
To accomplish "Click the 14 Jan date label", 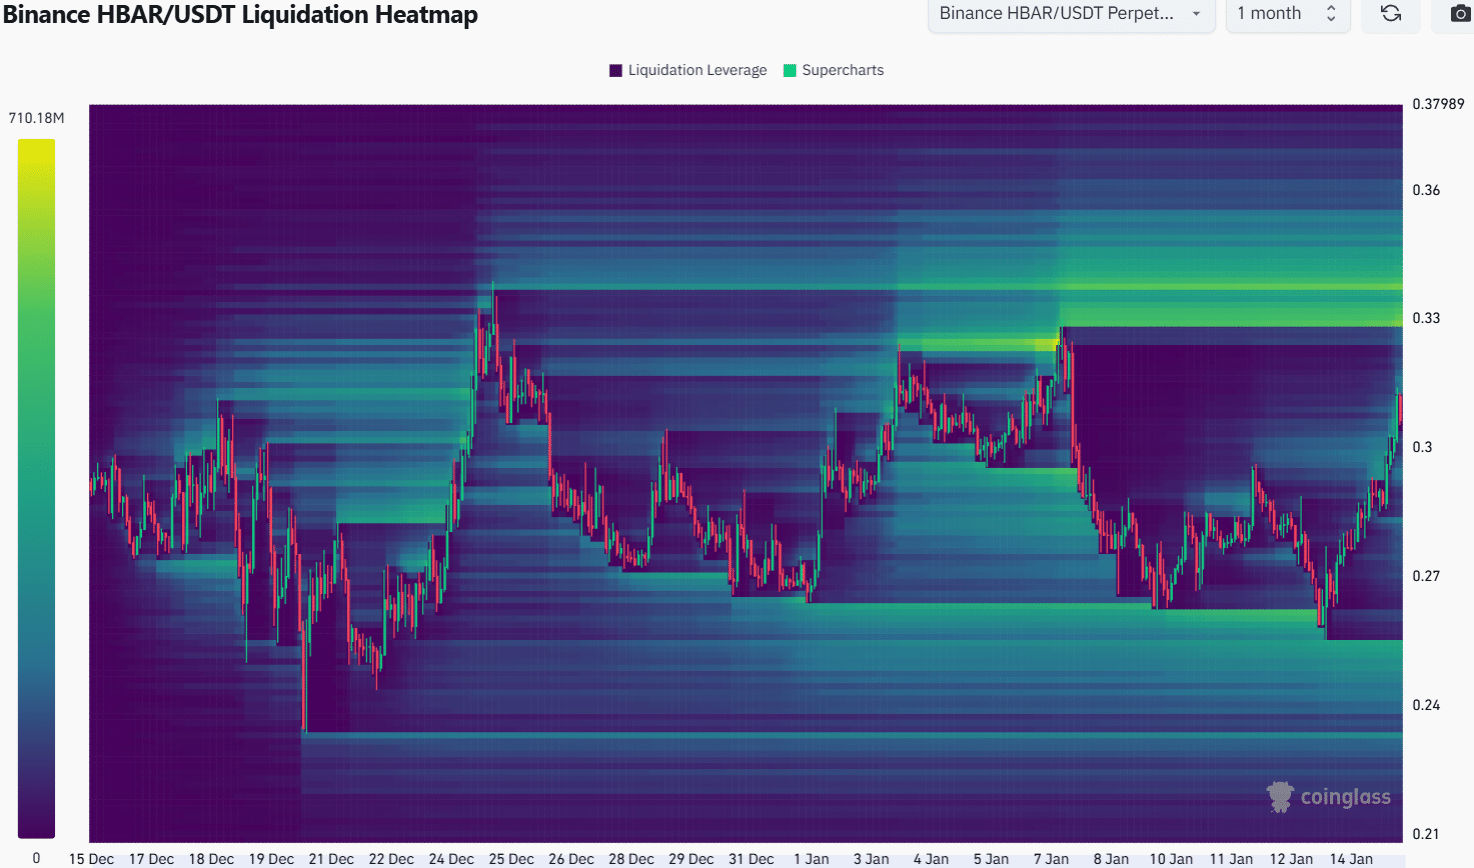I will pyautogui.click(x=1351, y=859).
